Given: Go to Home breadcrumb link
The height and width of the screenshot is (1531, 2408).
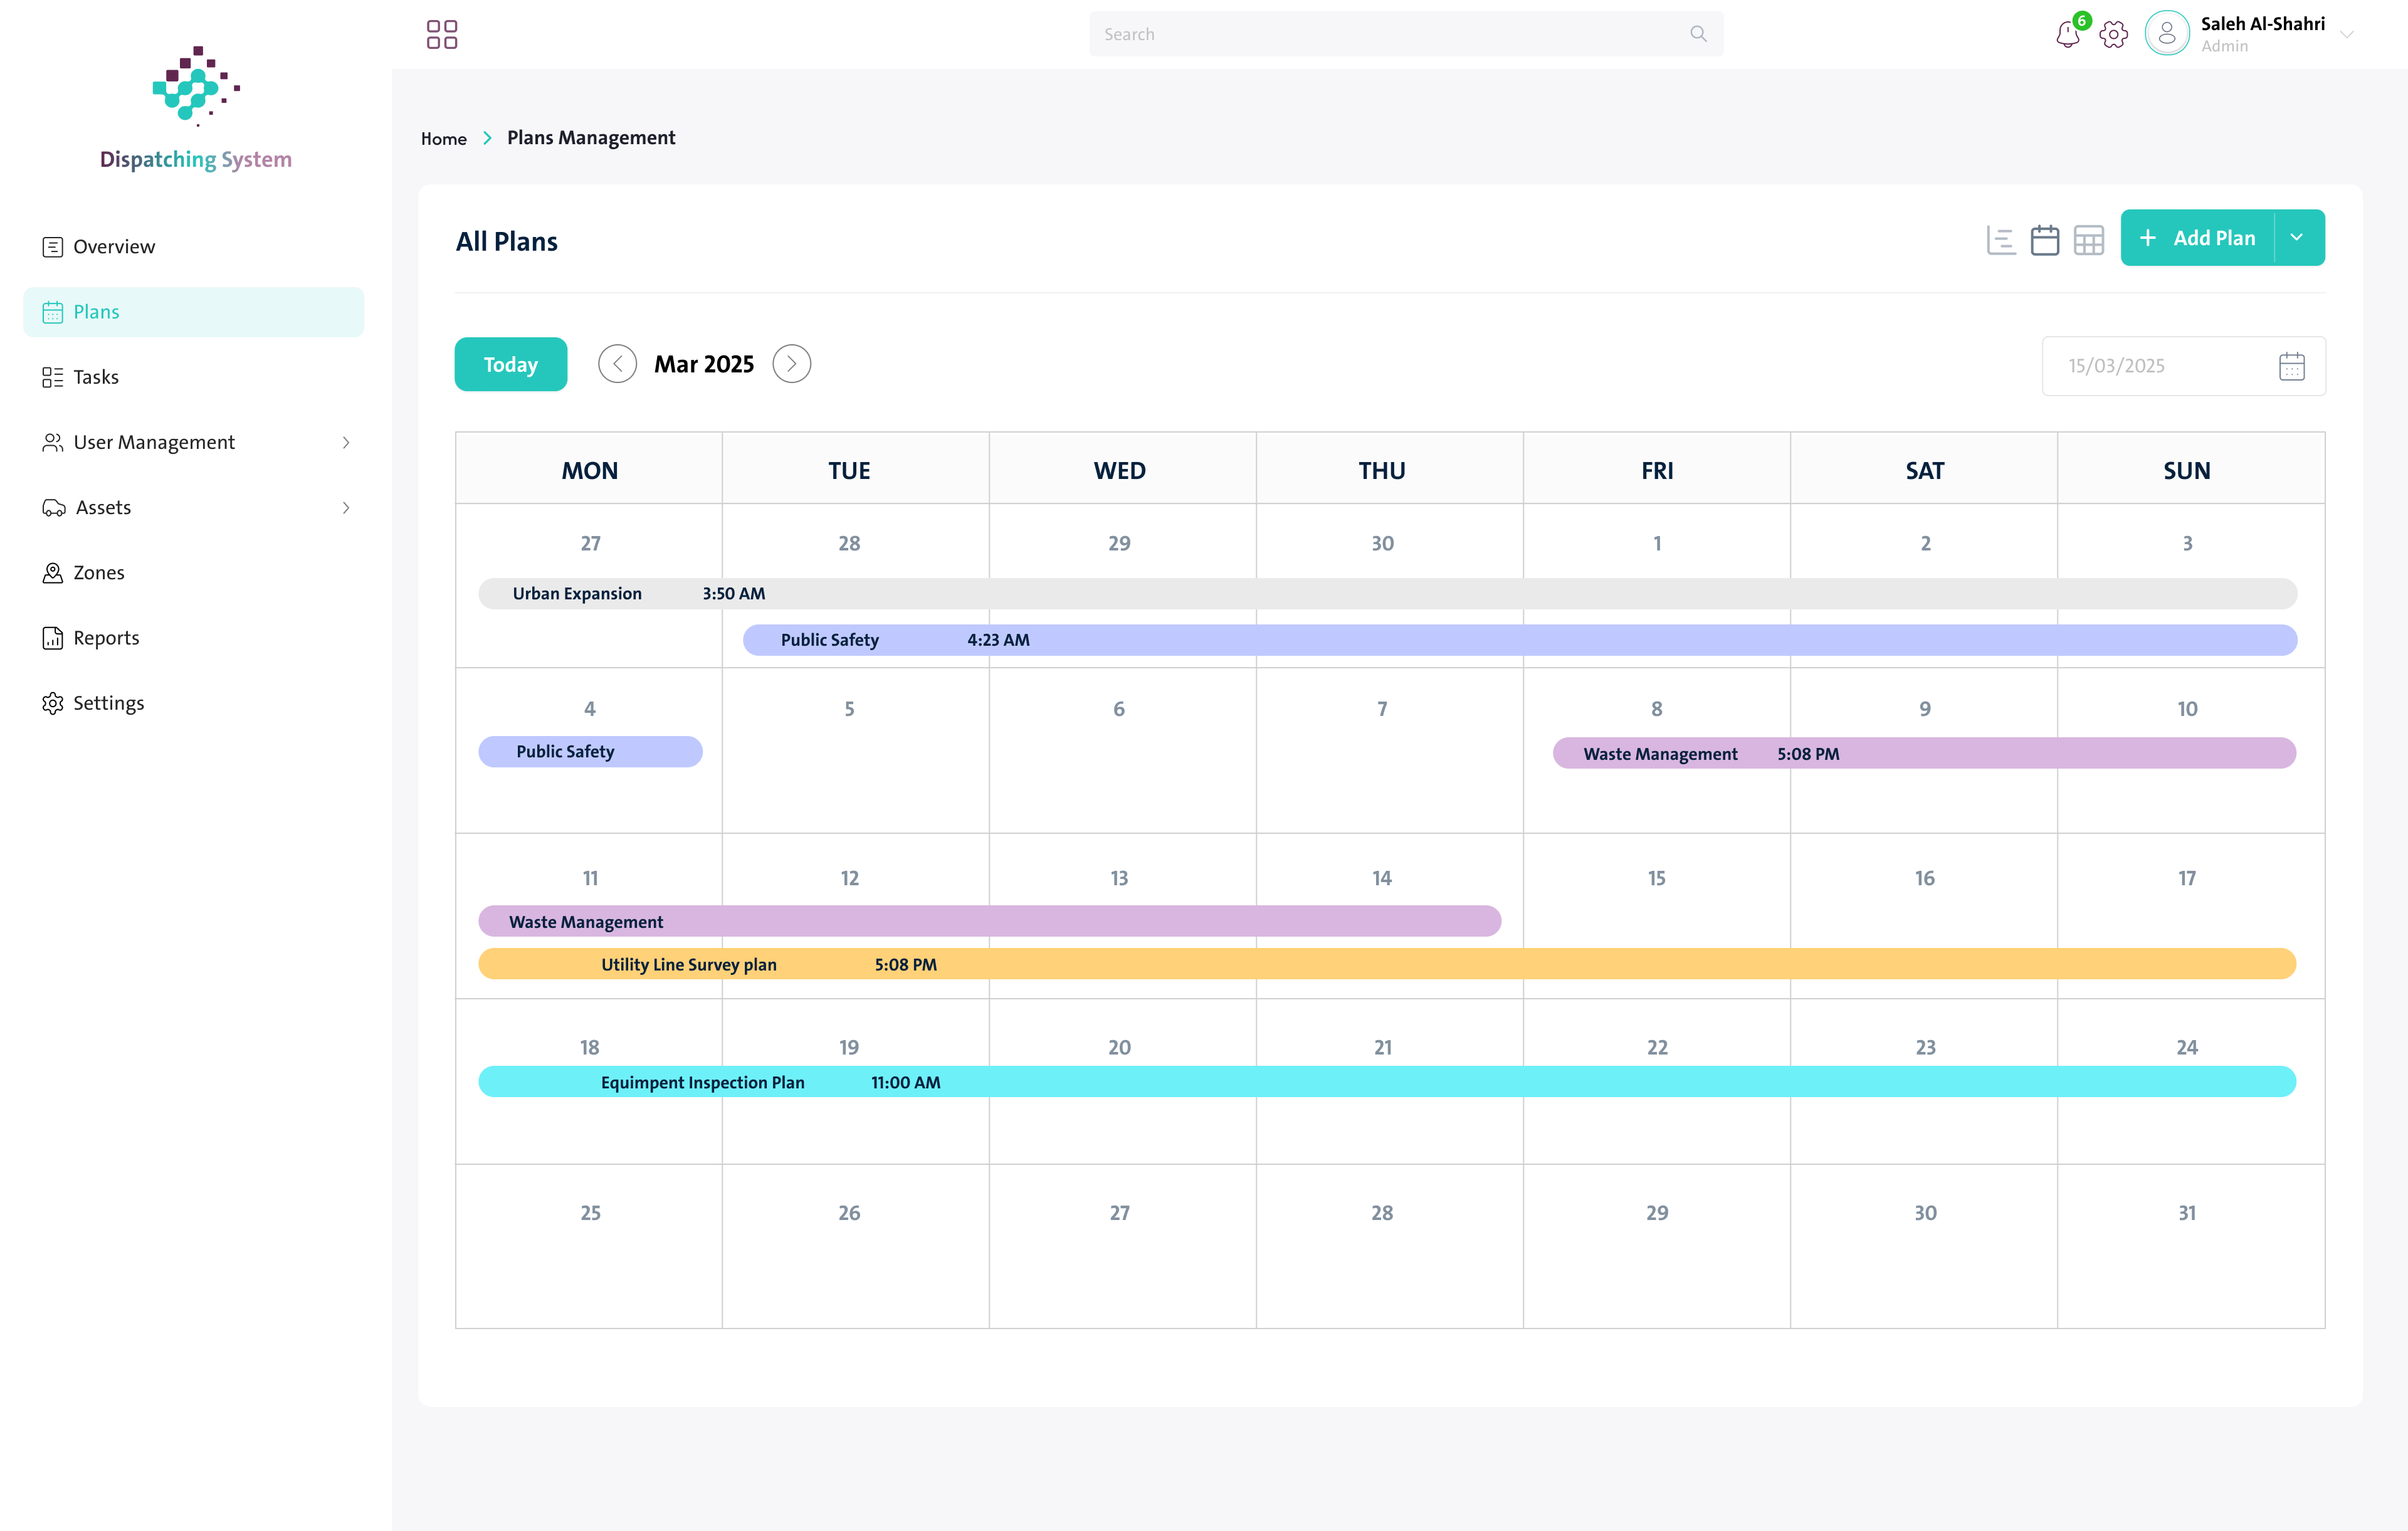Looking at the screenshot, I should 443,139.
